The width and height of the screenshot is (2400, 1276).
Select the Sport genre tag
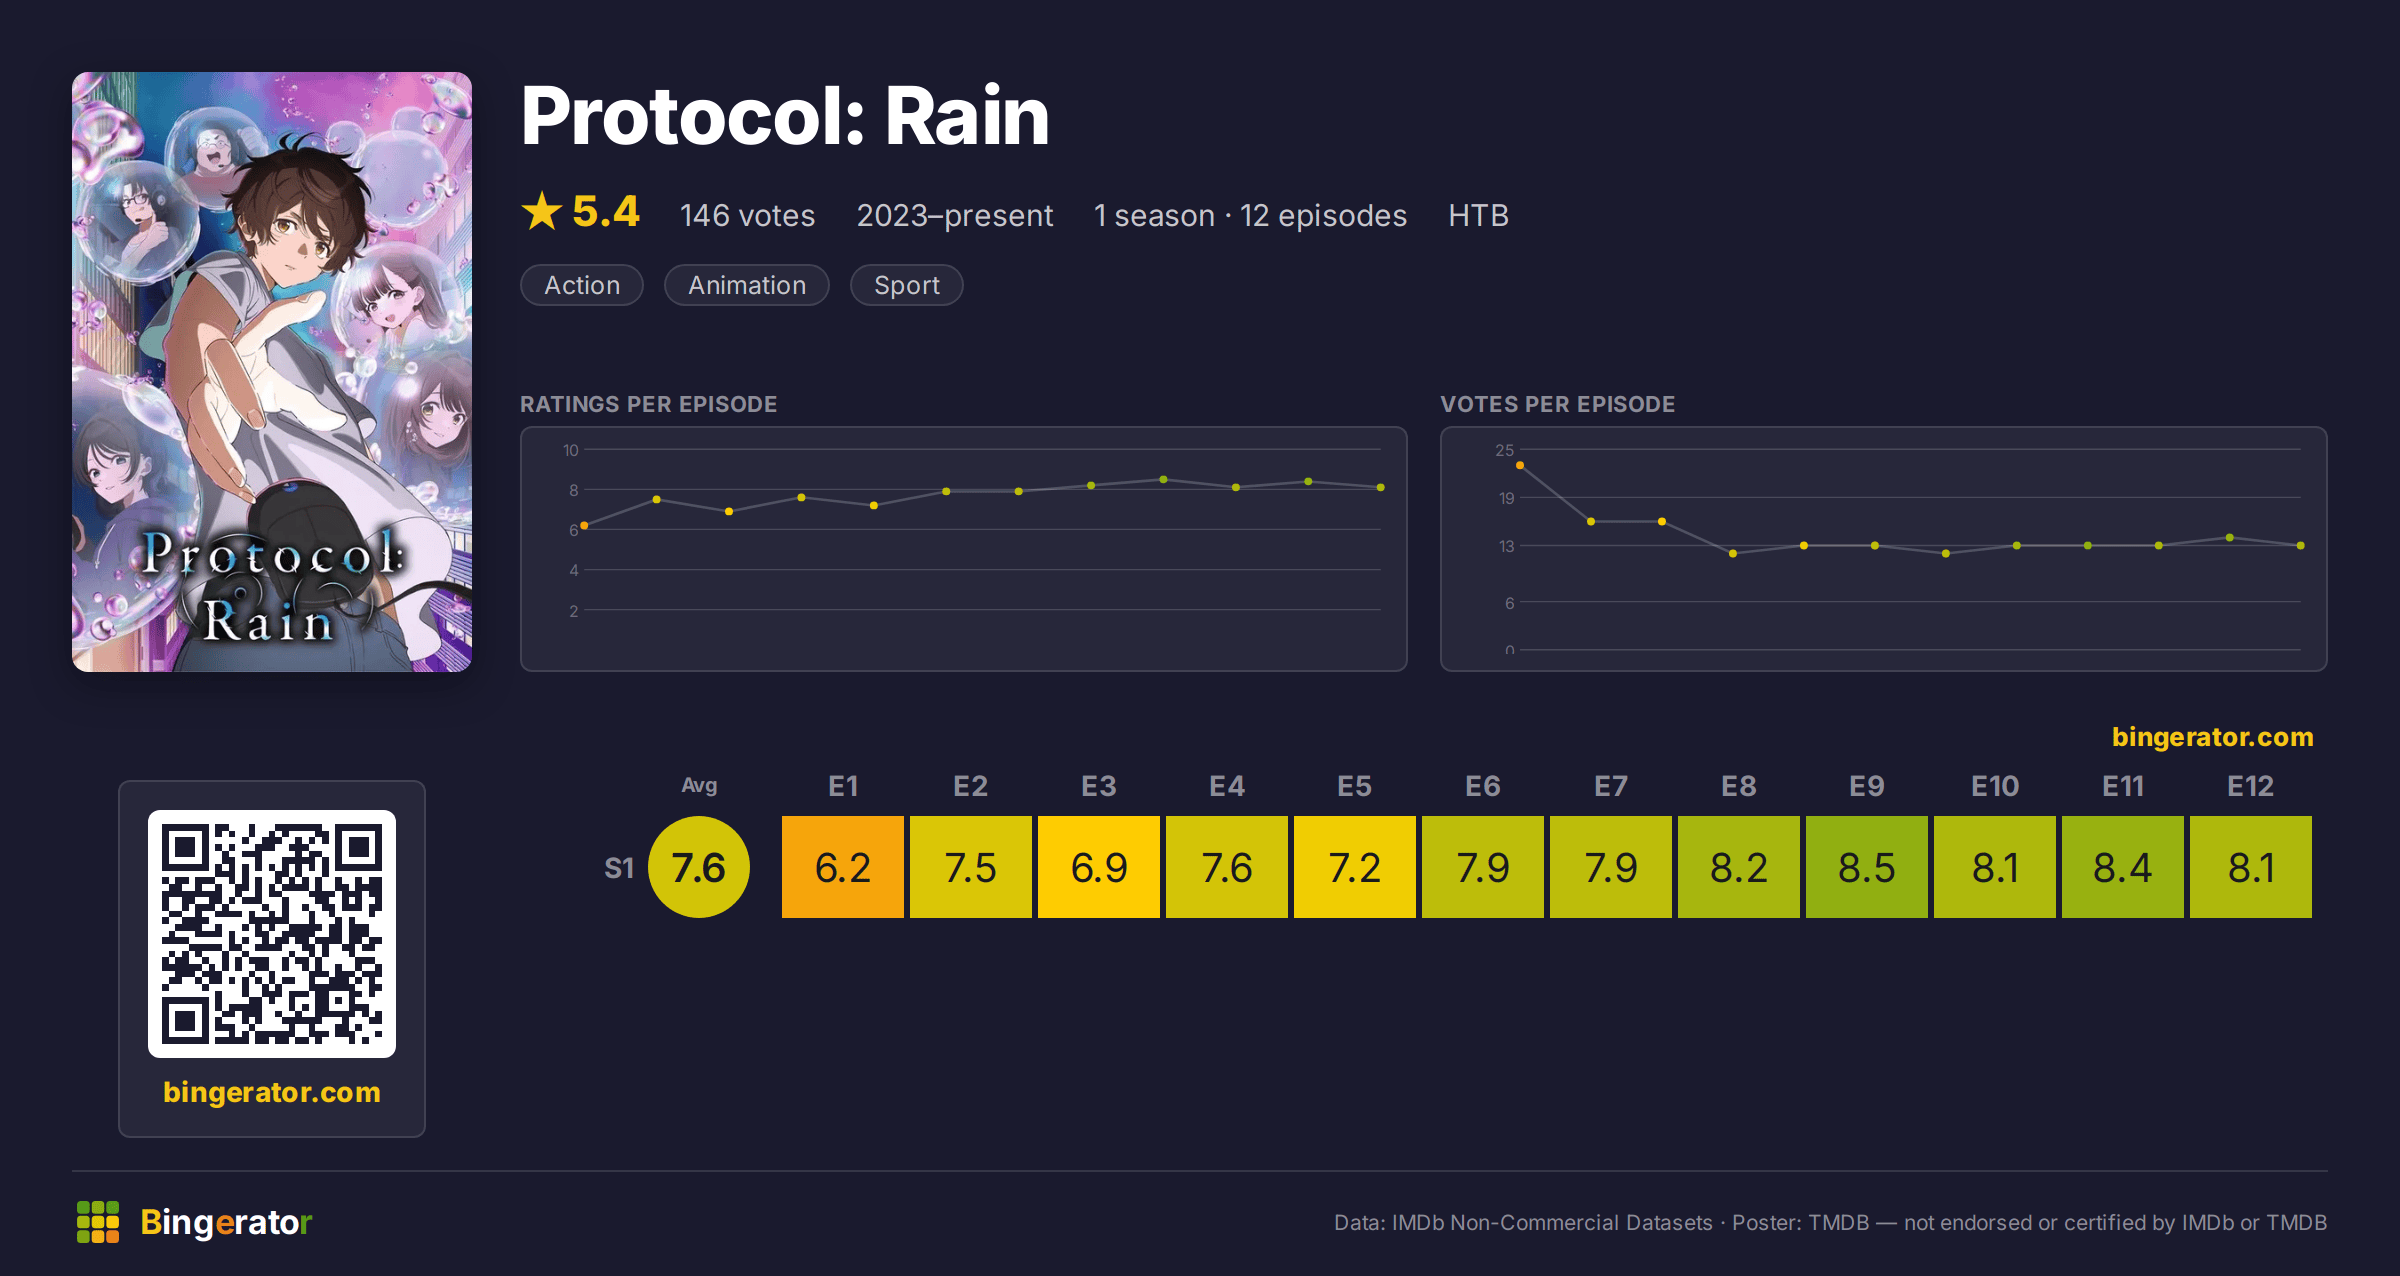(x=907, y=285)
